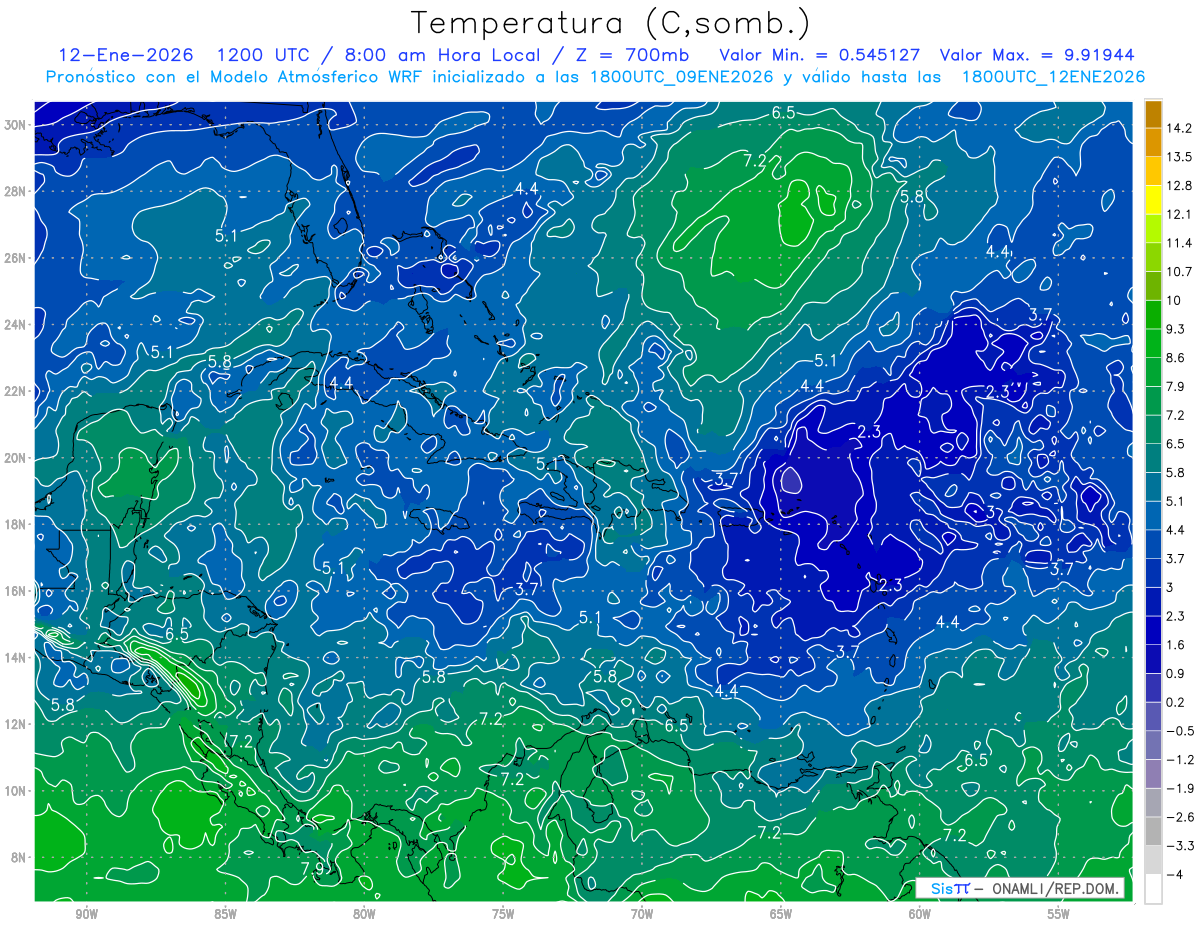
Task: Click the "90W" longitude axis label
Action: coord(86,914)
